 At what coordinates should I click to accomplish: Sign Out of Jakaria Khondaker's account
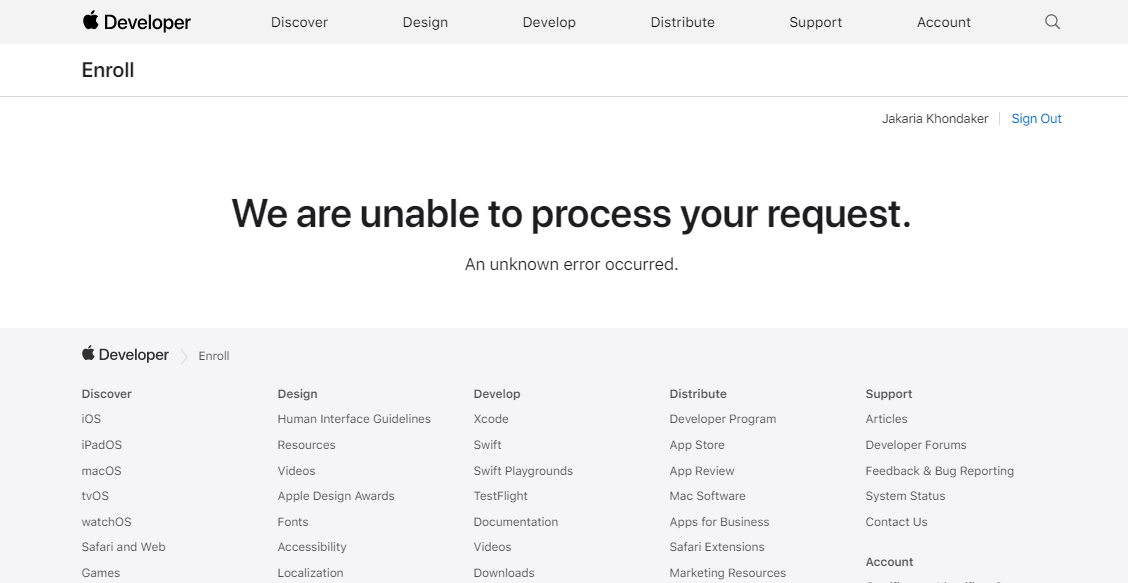click(x=1036, y=118)
